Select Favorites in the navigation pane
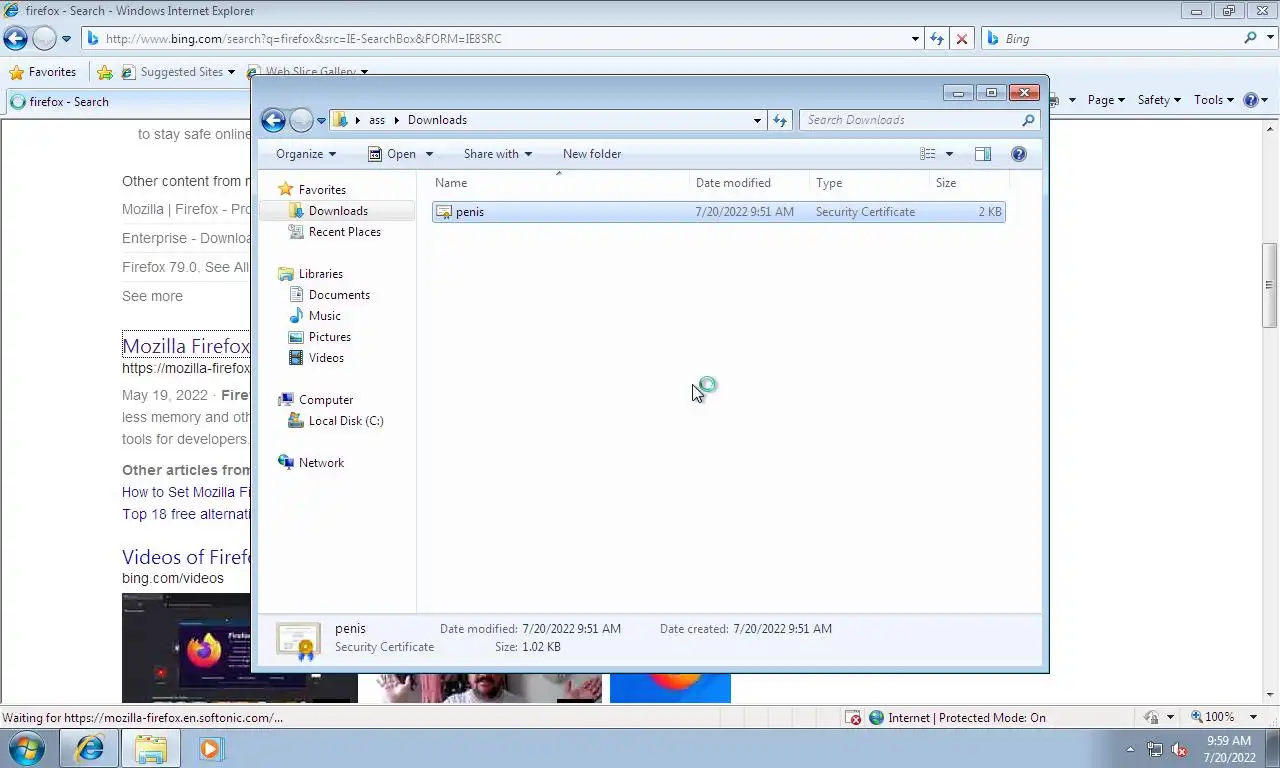 [322, 190]
